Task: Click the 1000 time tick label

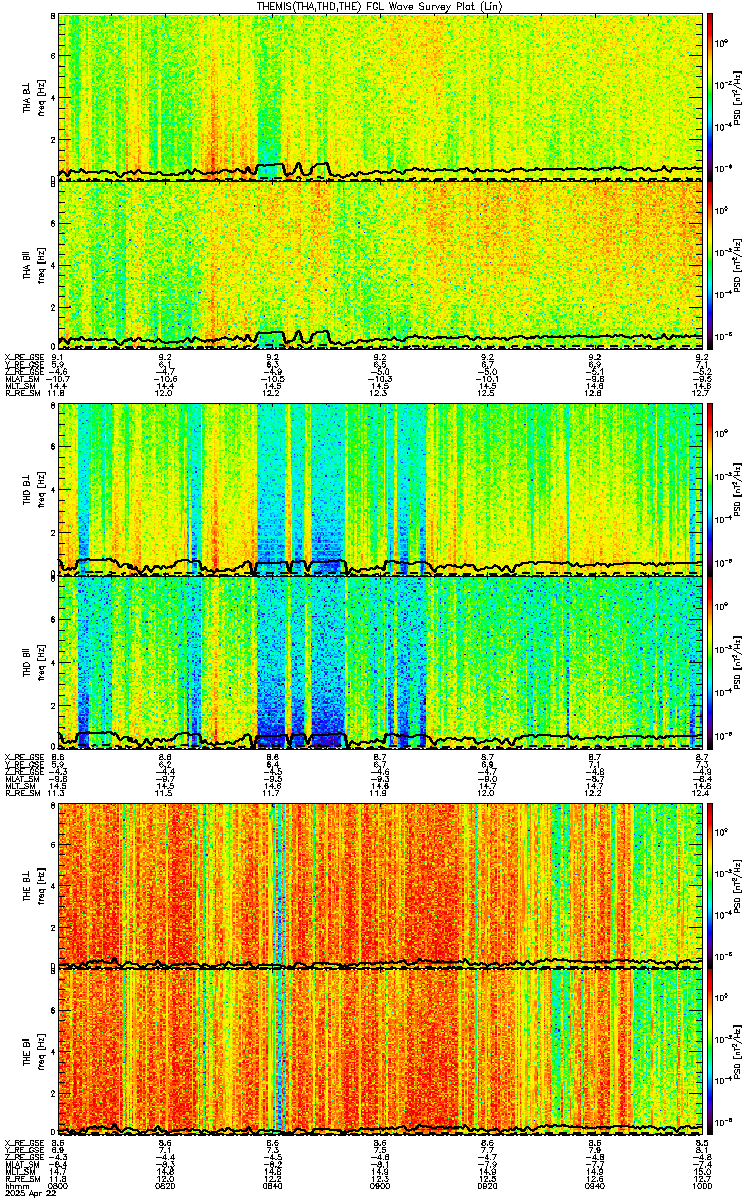Action: tap(702, 1186)
